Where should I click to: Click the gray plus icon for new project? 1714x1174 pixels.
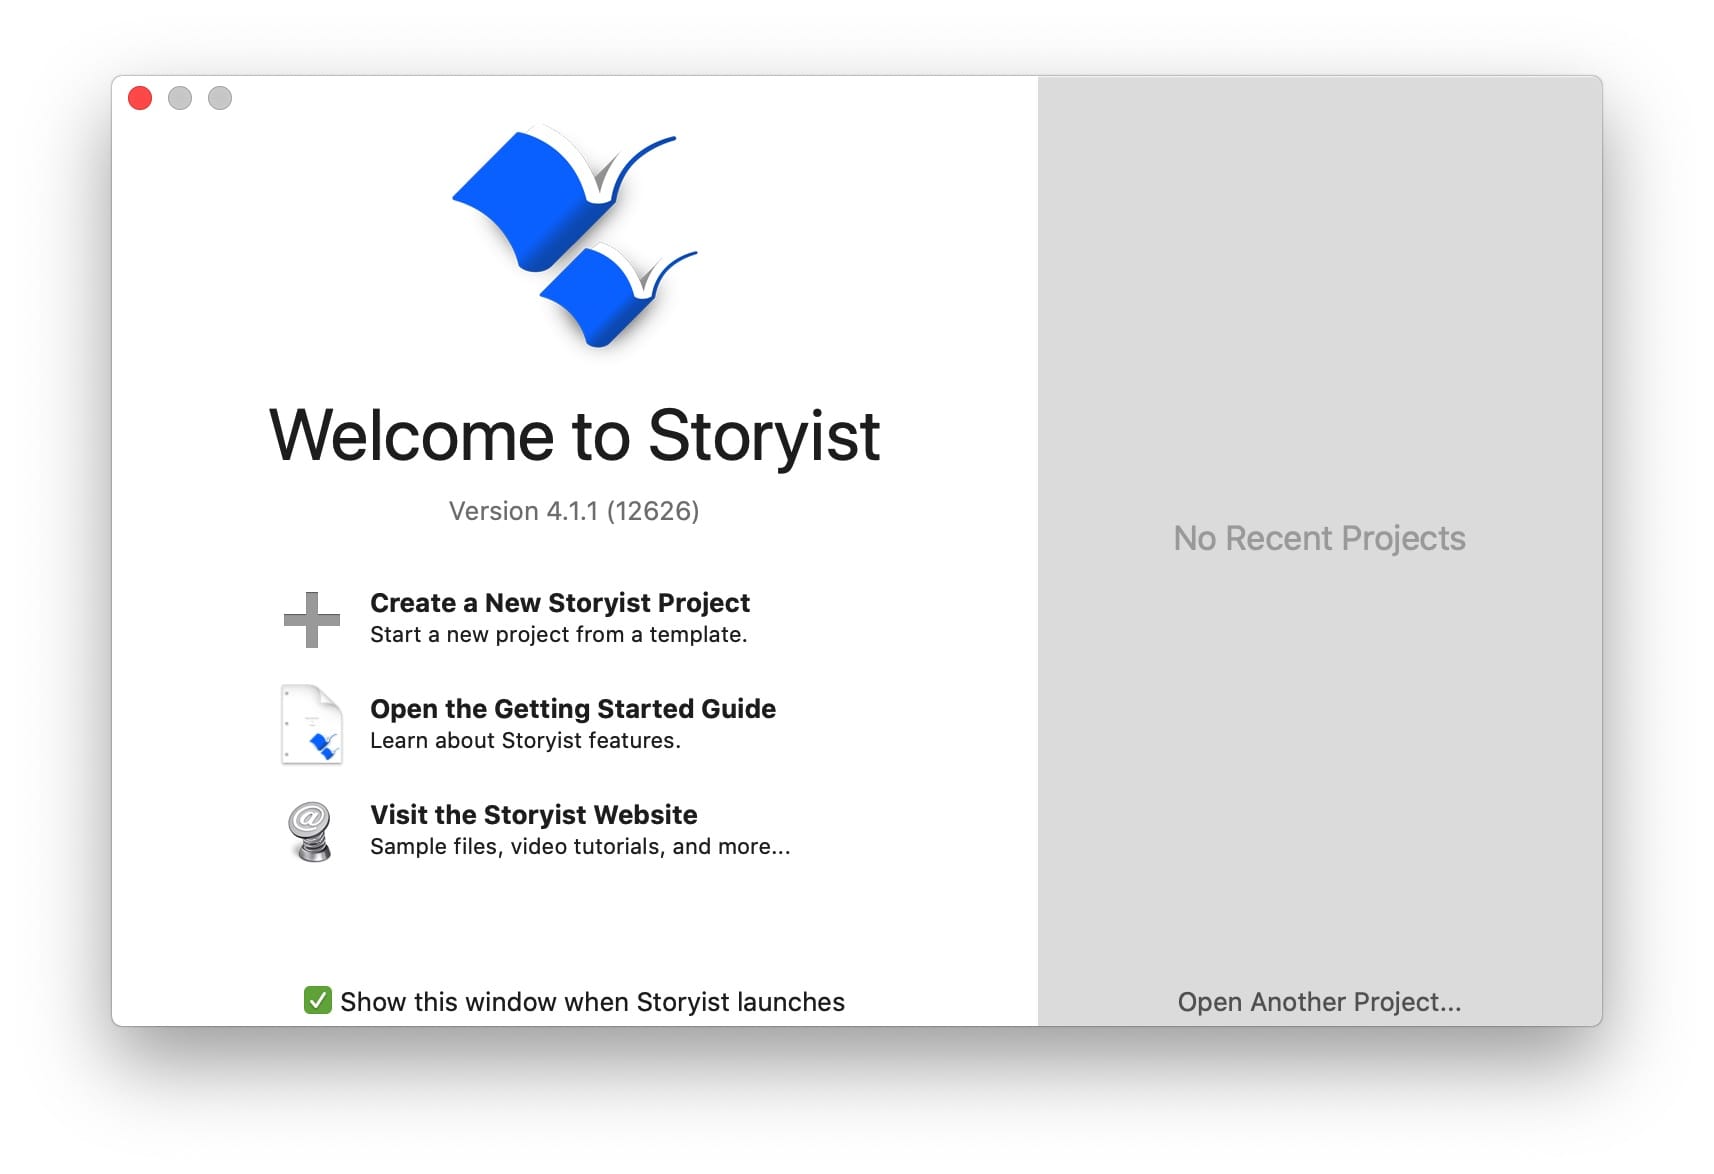pos(311,619)
